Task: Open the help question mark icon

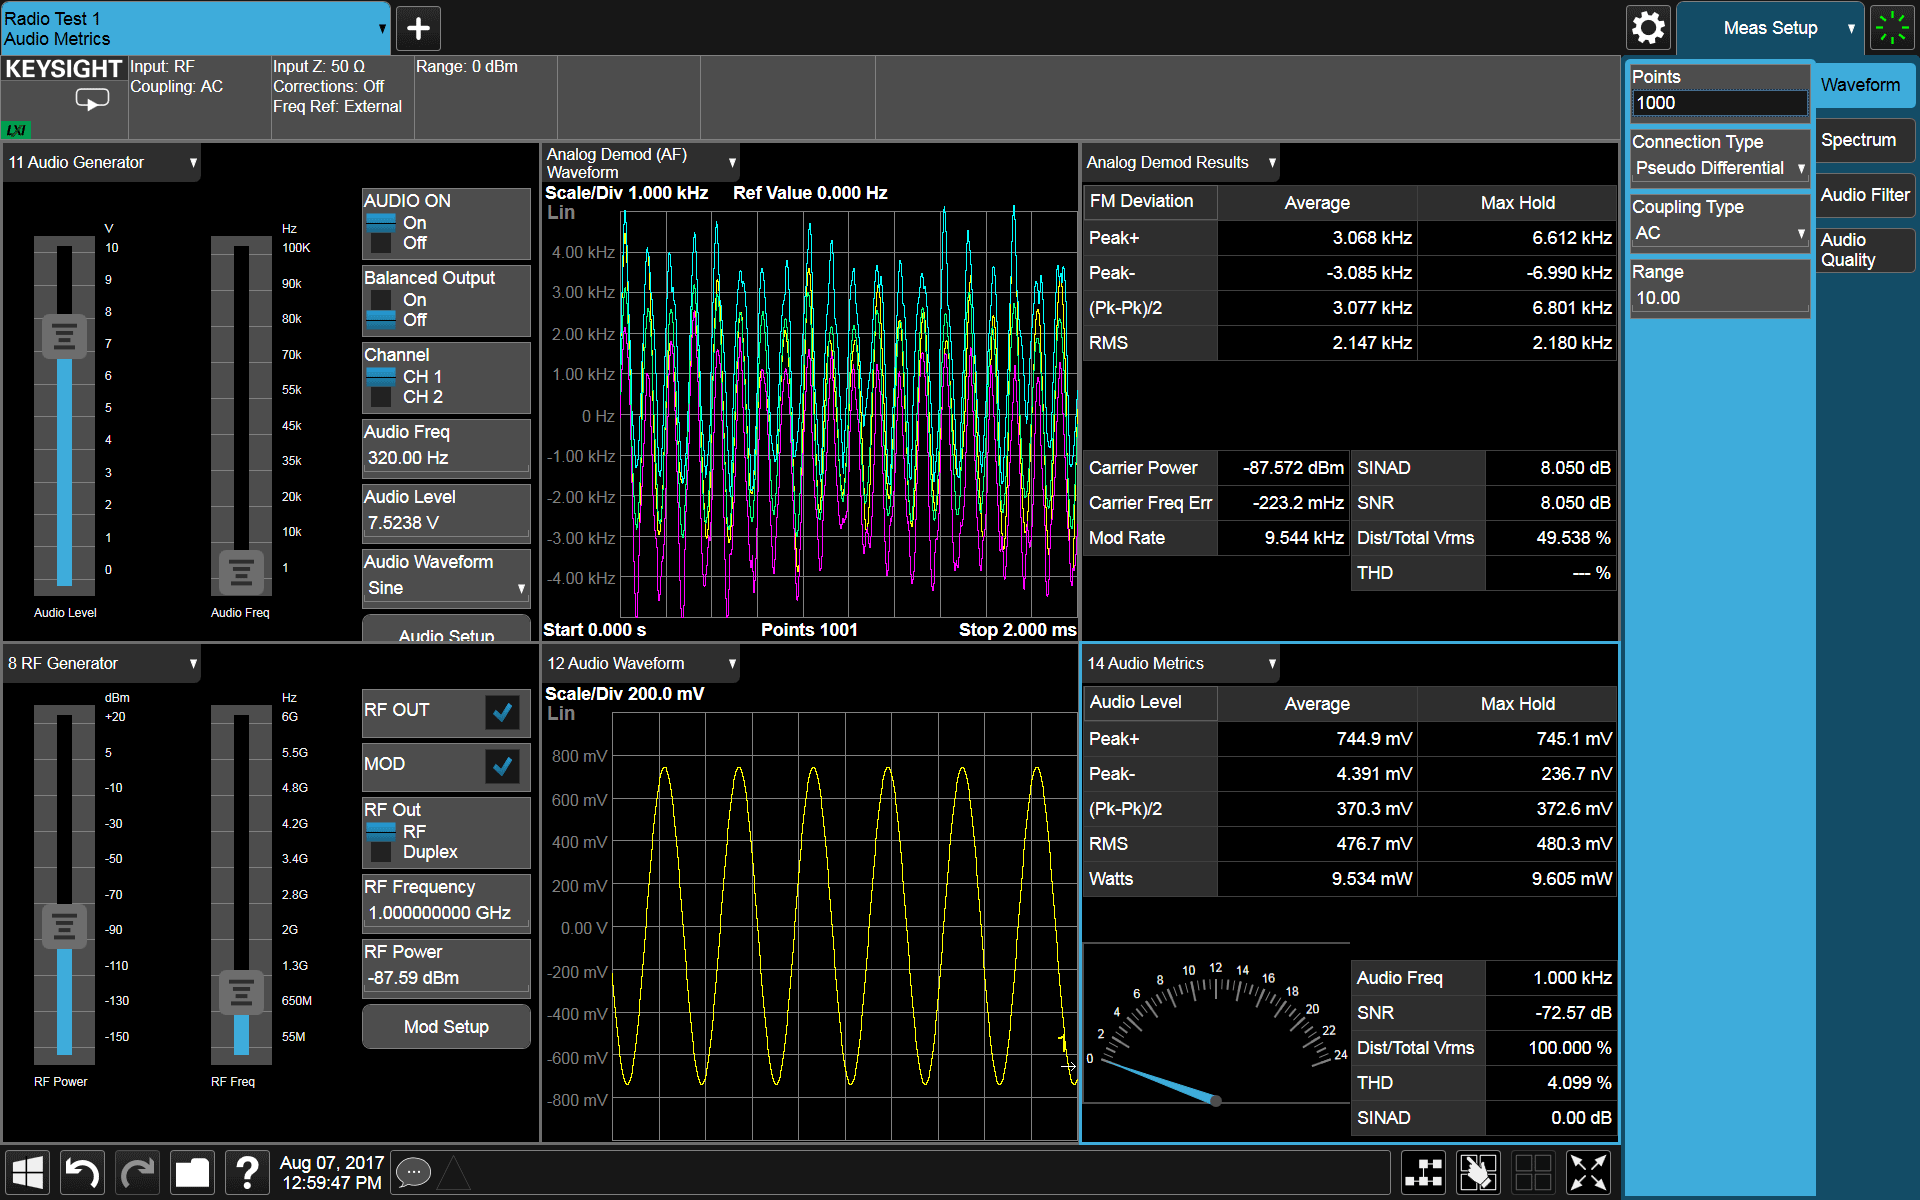Action: tap(247, 1172)
